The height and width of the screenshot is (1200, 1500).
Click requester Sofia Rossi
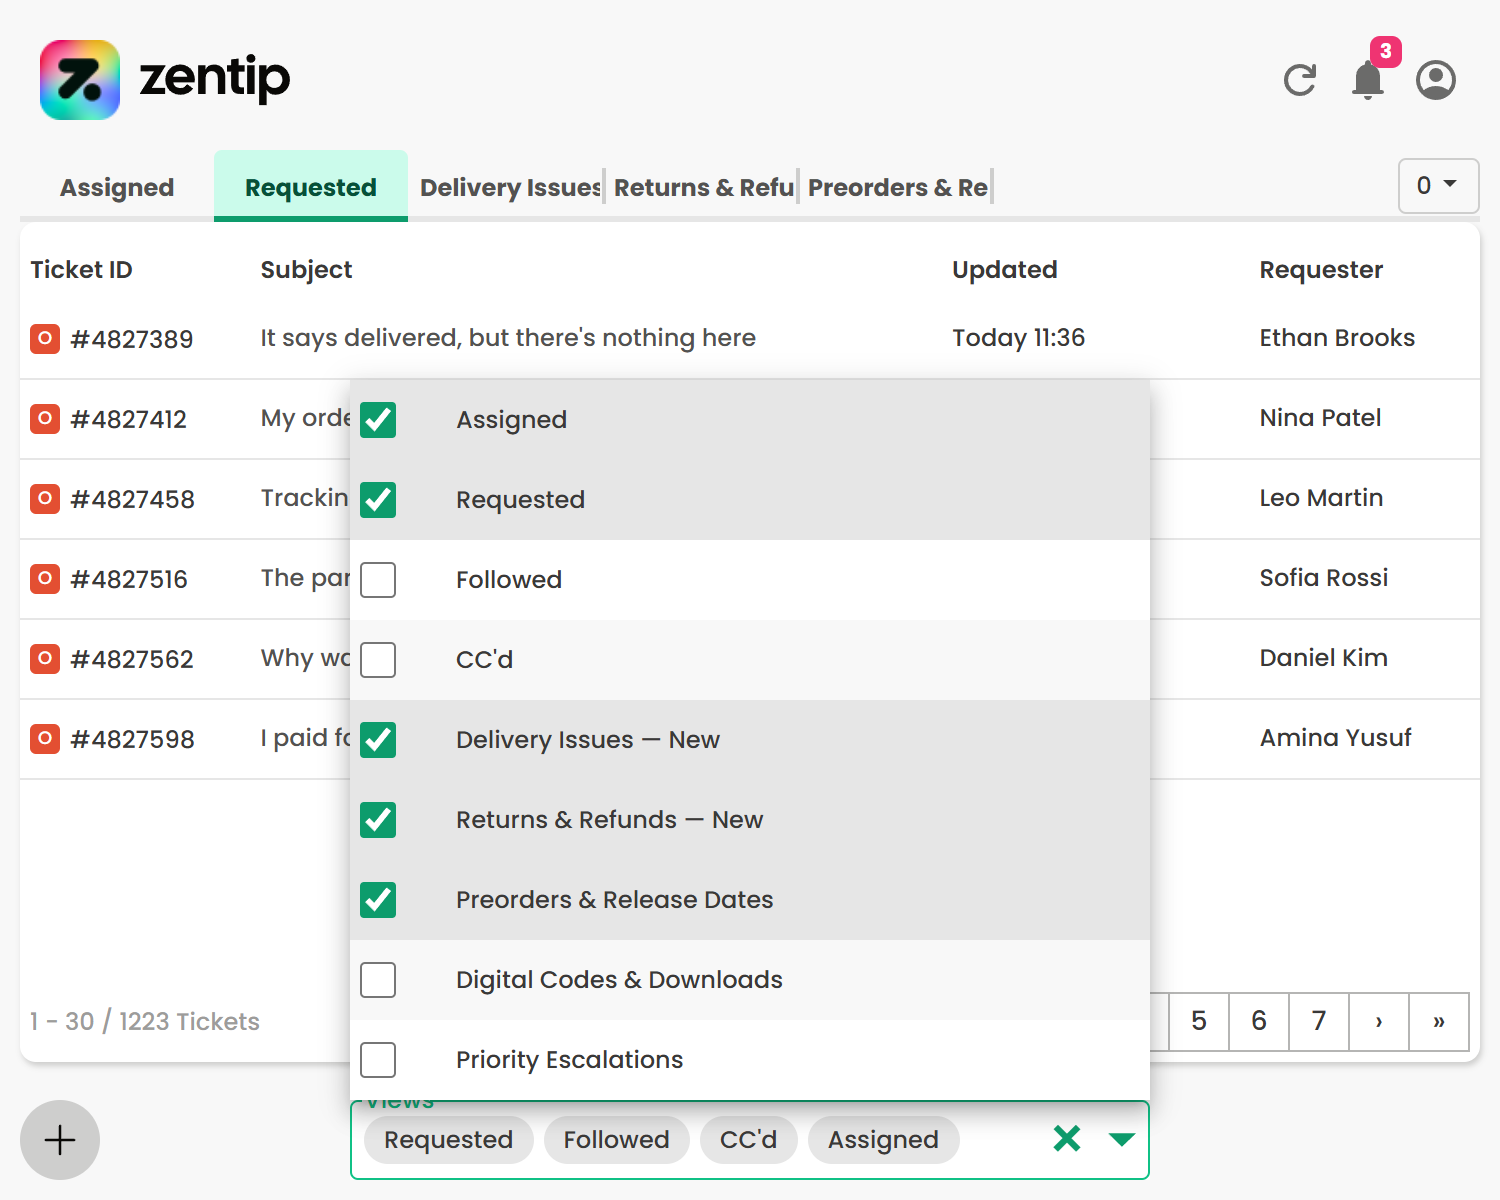click(x=1324, y=578)
